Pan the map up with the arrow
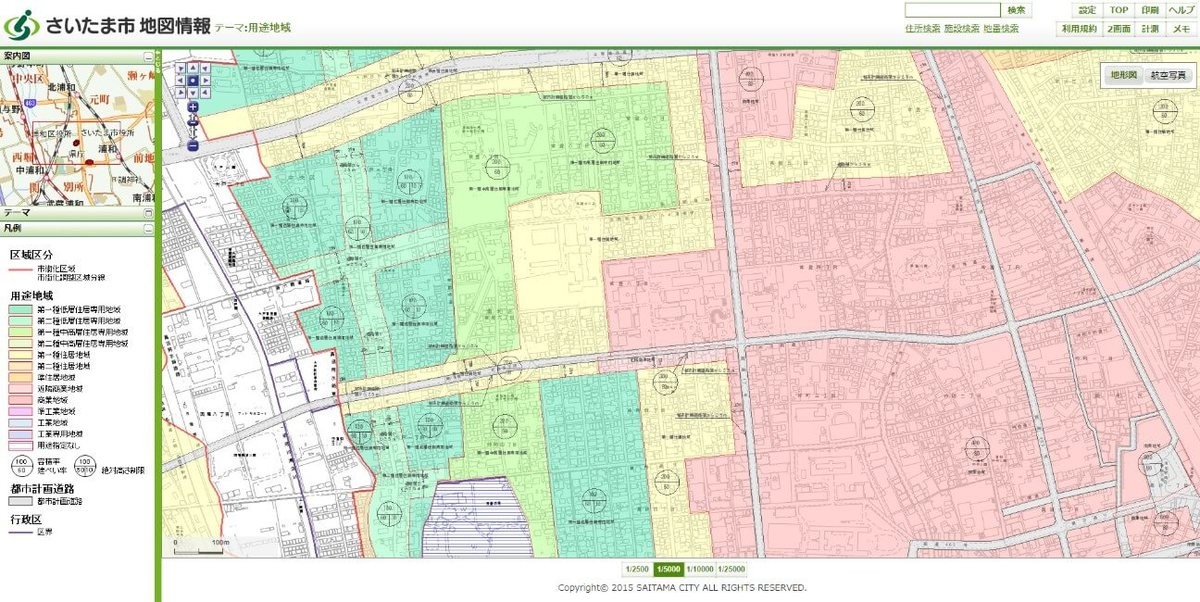 [x=193, y=68]
